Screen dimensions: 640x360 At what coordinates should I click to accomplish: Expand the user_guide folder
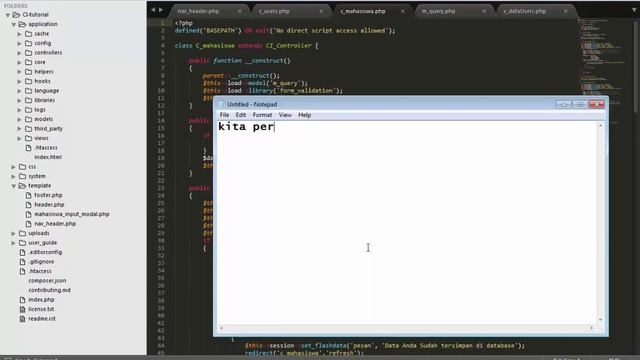click(x=13, y=243)
